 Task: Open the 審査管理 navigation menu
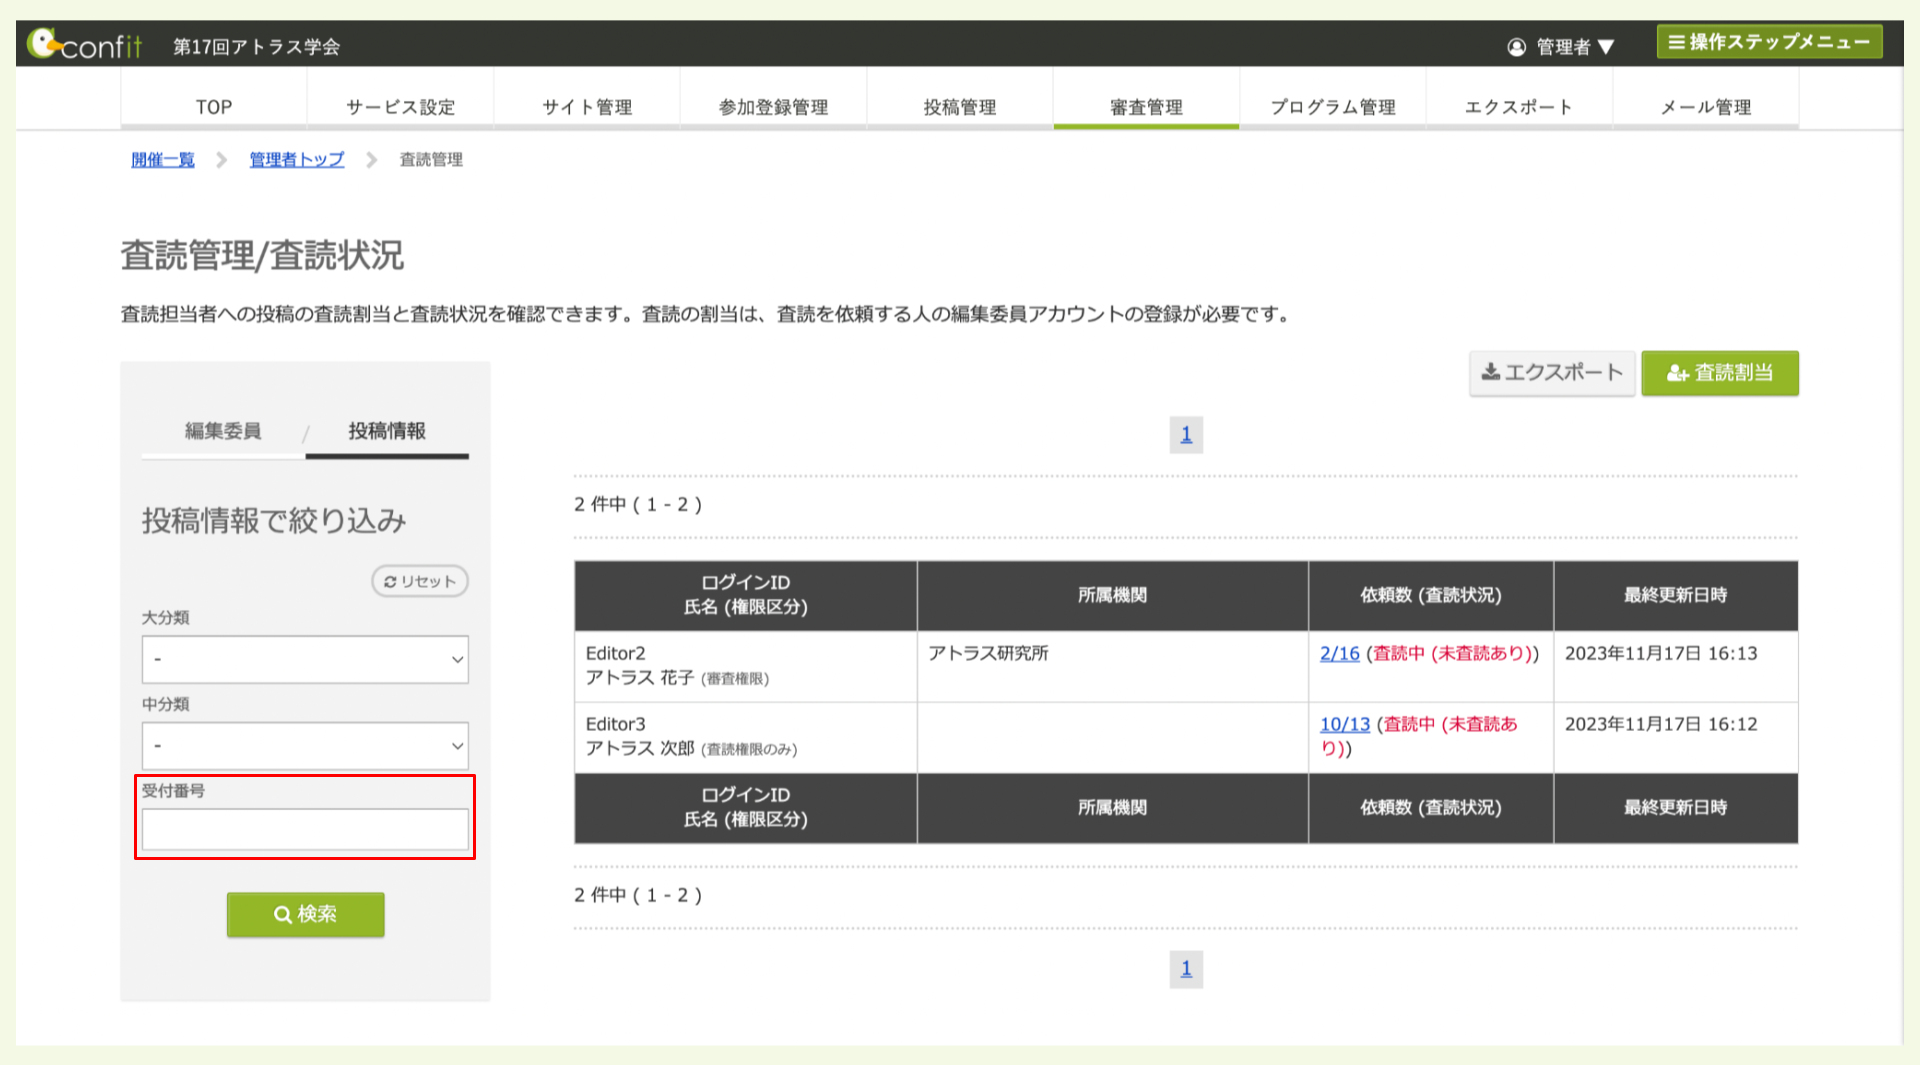(1146, 107)
